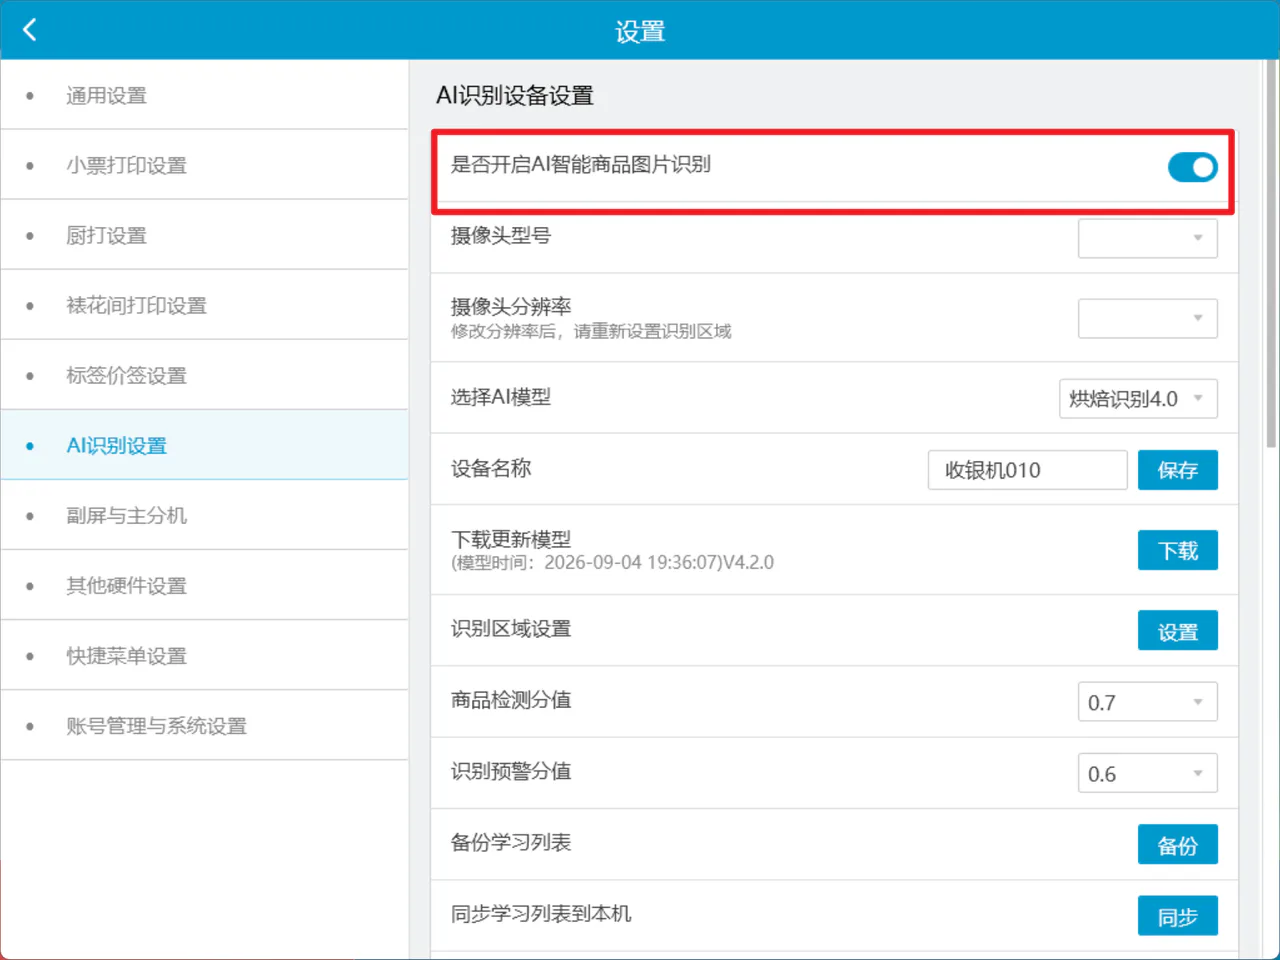
Task: Click the 下载 button to update model
Action: pos(1177,550)
